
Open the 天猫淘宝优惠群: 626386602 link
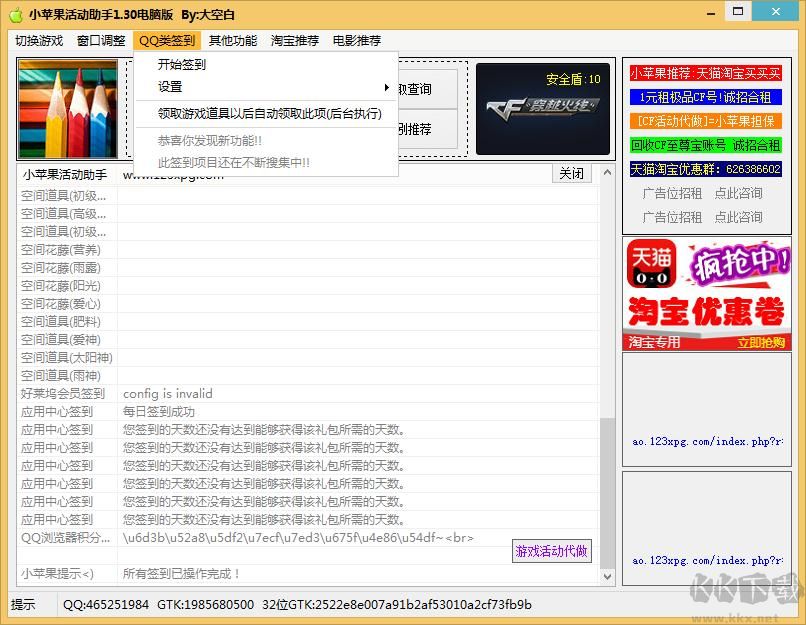click(706, 169)
